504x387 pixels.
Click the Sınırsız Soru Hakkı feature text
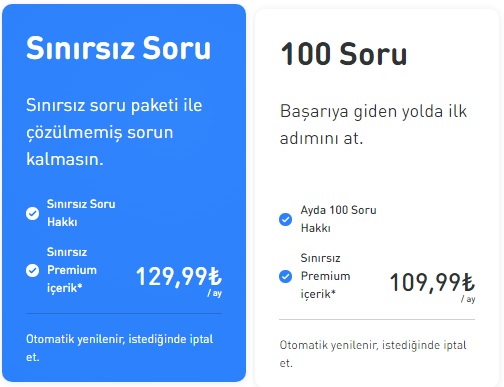click(81, 213)
